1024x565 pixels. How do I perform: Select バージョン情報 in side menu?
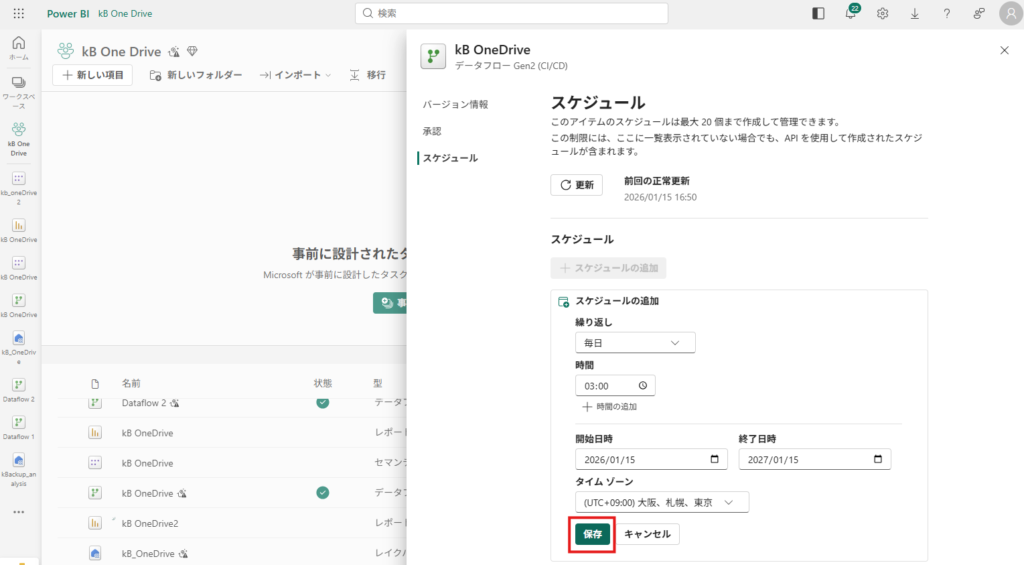pos(455,104)
